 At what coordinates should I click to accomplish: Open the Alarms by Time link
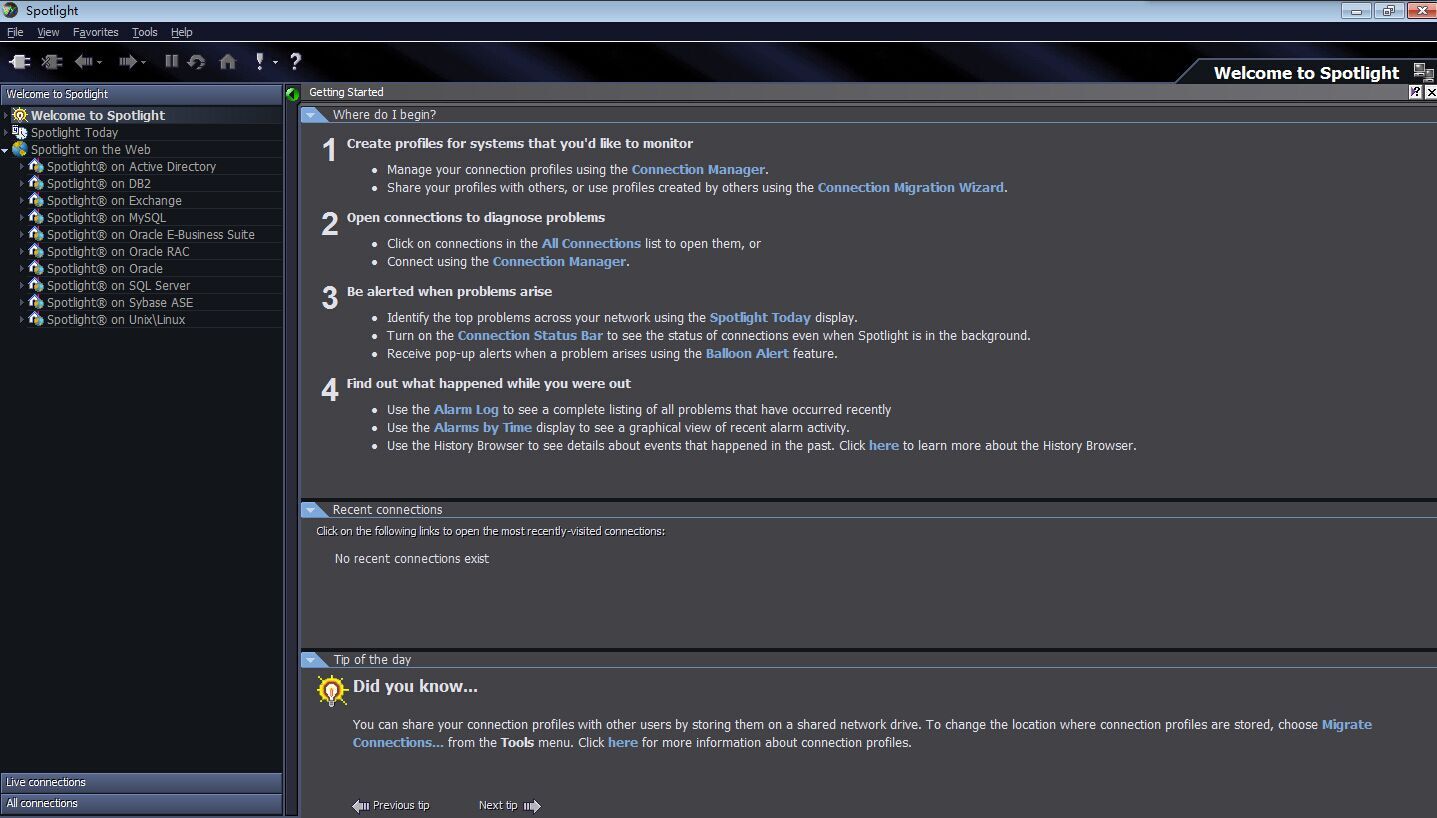pos(483,428)
